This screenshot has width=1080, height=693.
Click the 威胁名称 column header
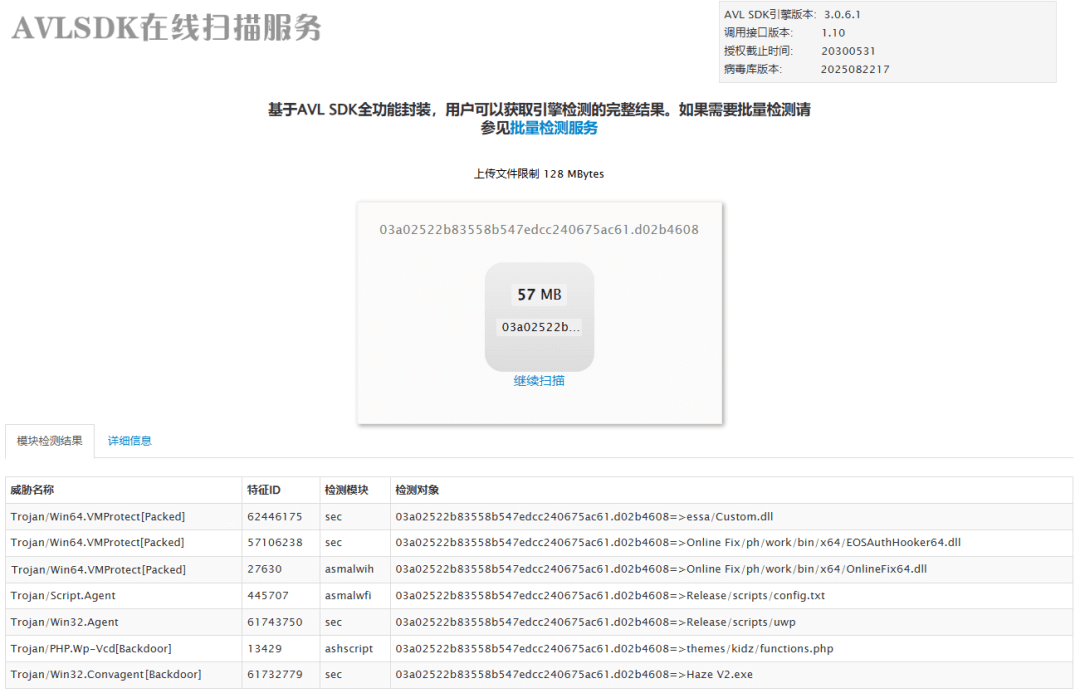tap(32, 490)
